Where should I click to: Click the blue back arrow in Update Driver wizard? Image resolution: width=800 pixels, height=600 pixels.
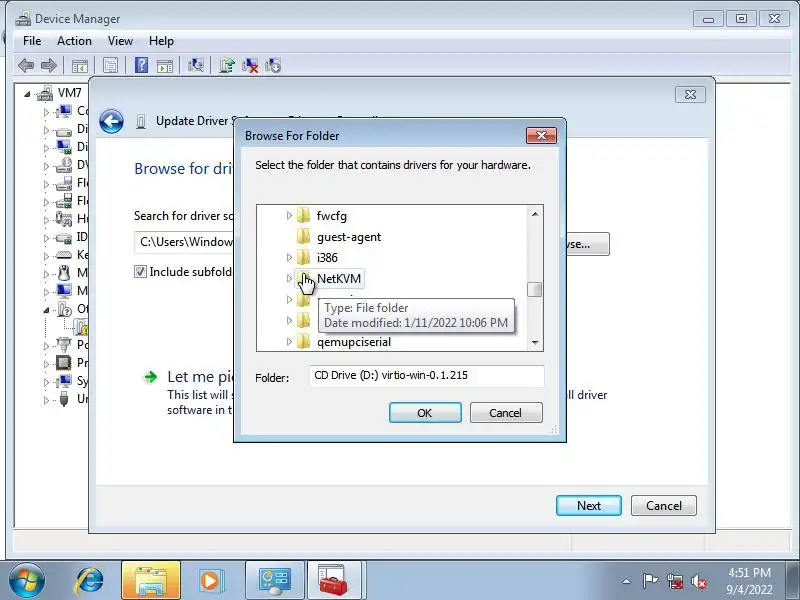point(111,122)
